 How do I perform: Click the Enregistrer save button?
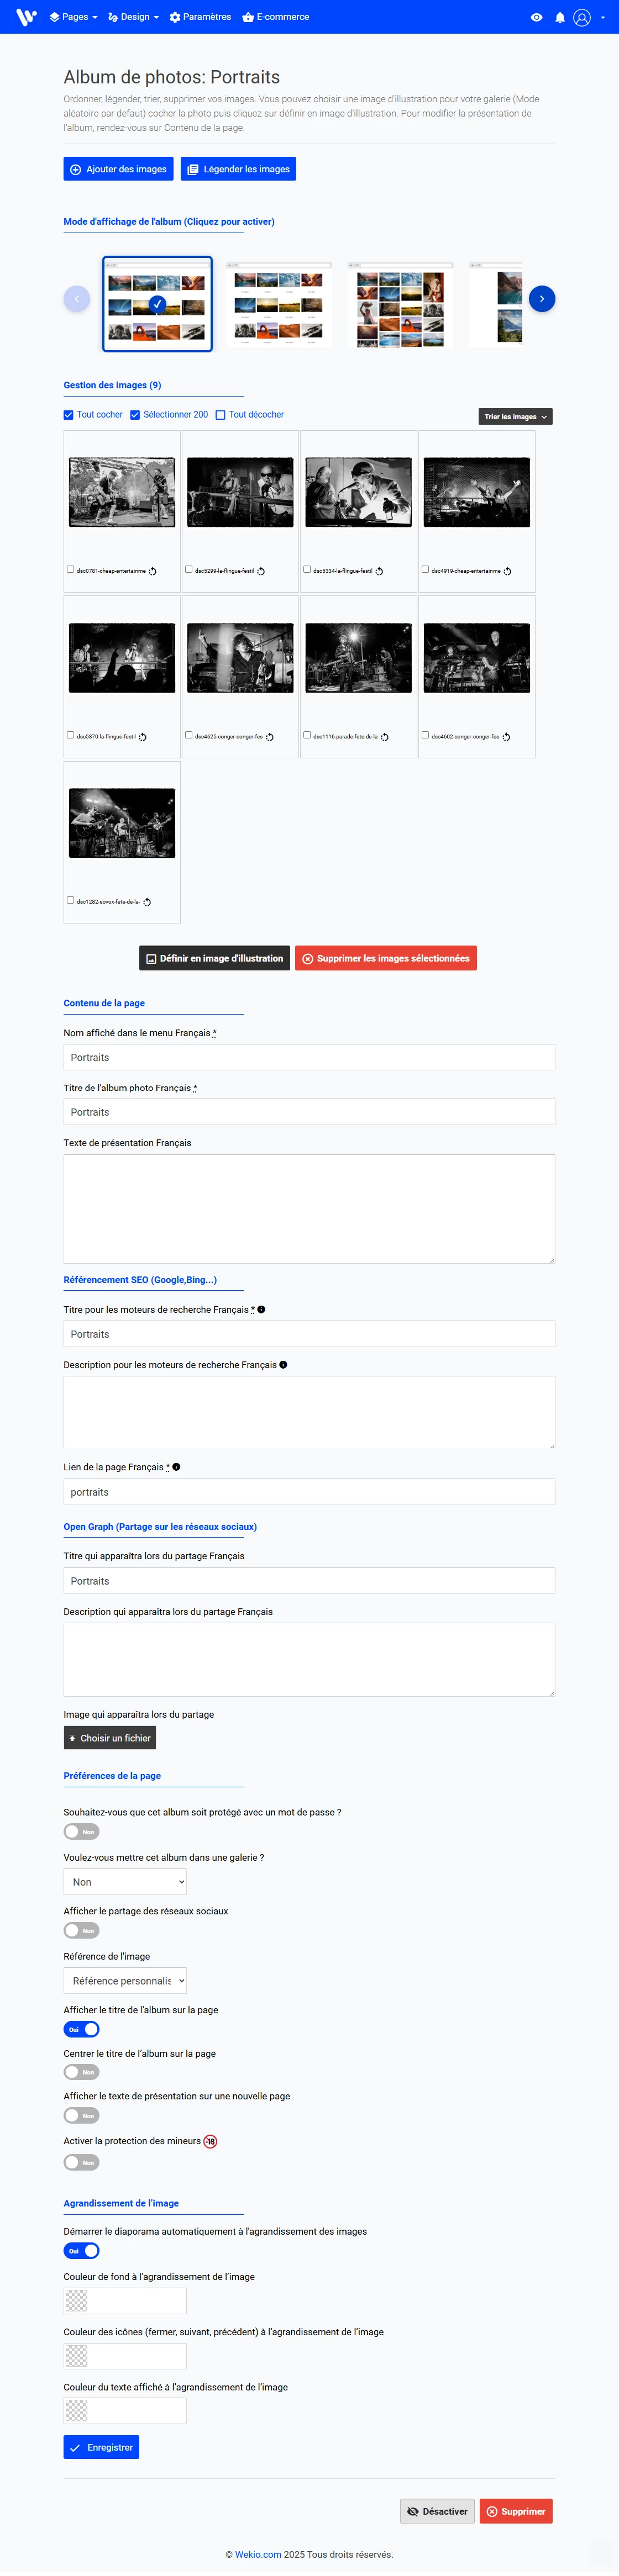[101, 2447]
